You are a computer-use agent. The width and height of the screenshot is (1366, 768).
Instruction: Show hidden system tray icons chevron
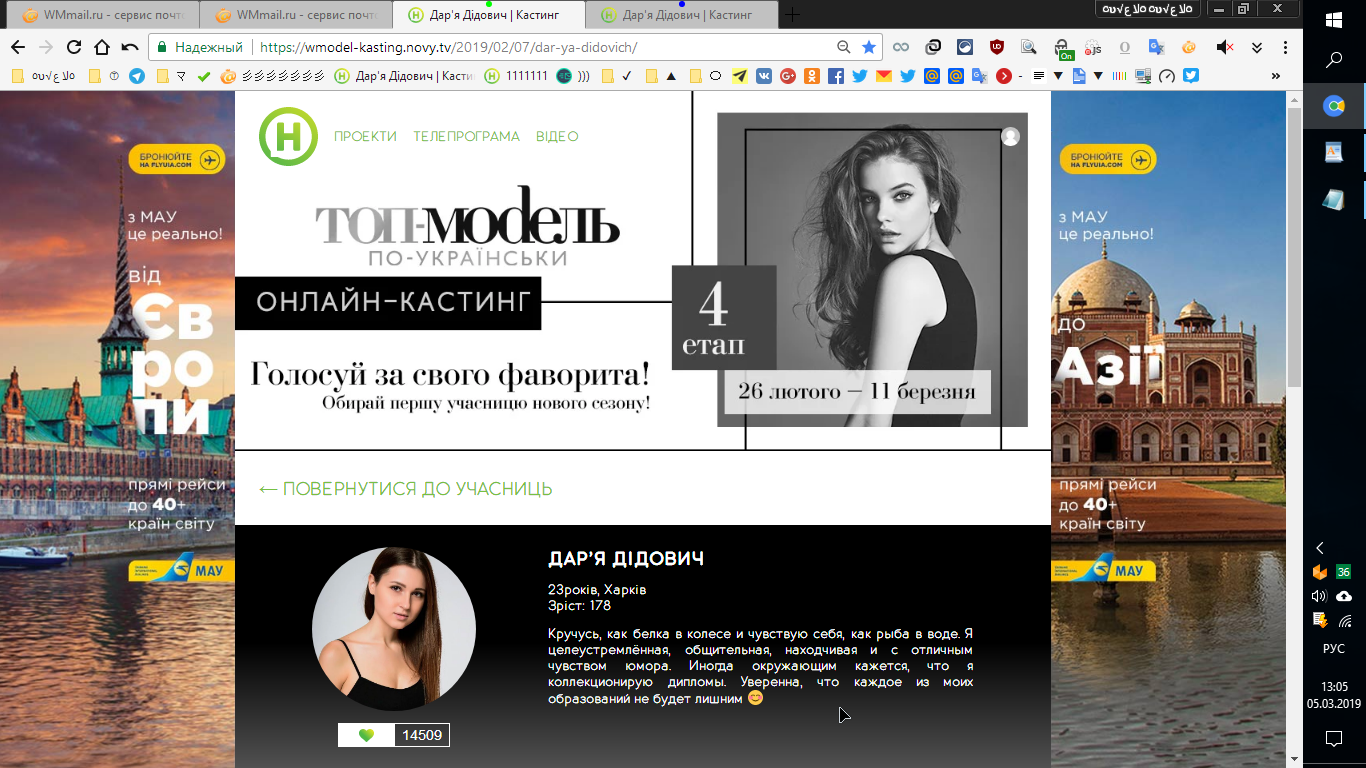1320,548
